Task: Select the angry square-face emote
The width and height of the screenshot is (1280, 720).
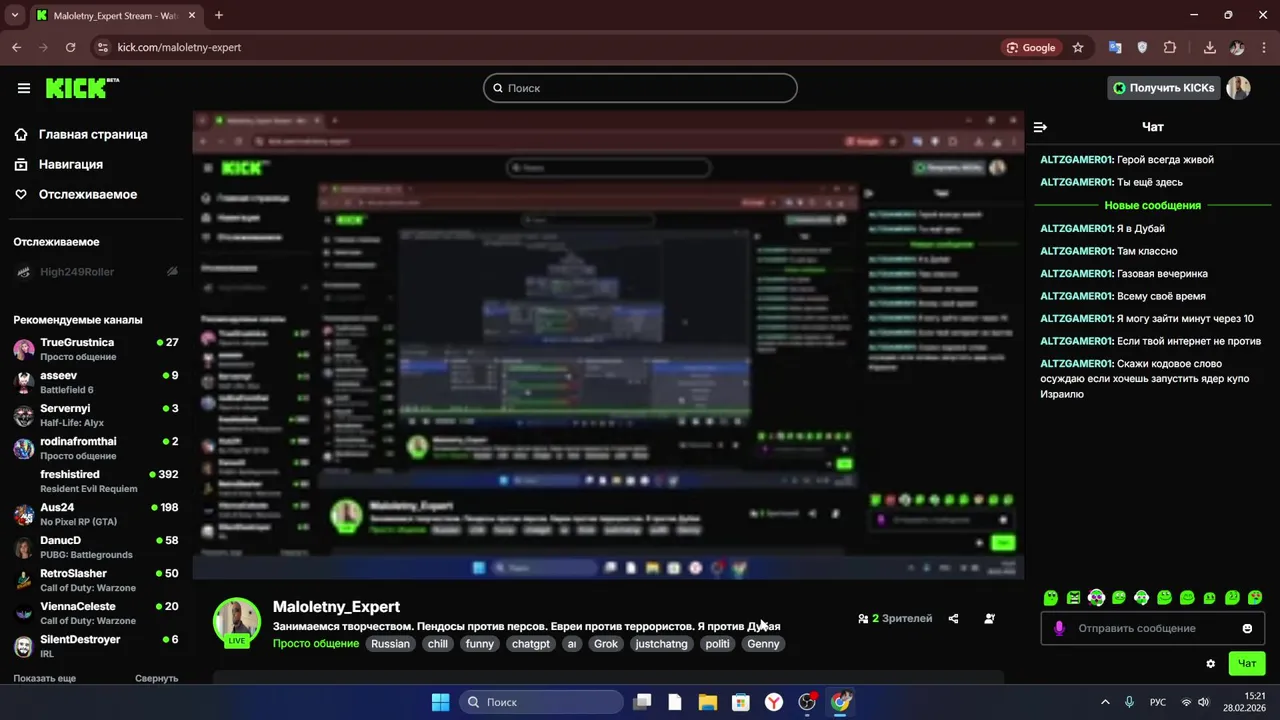Action: tap(1073, 597)
